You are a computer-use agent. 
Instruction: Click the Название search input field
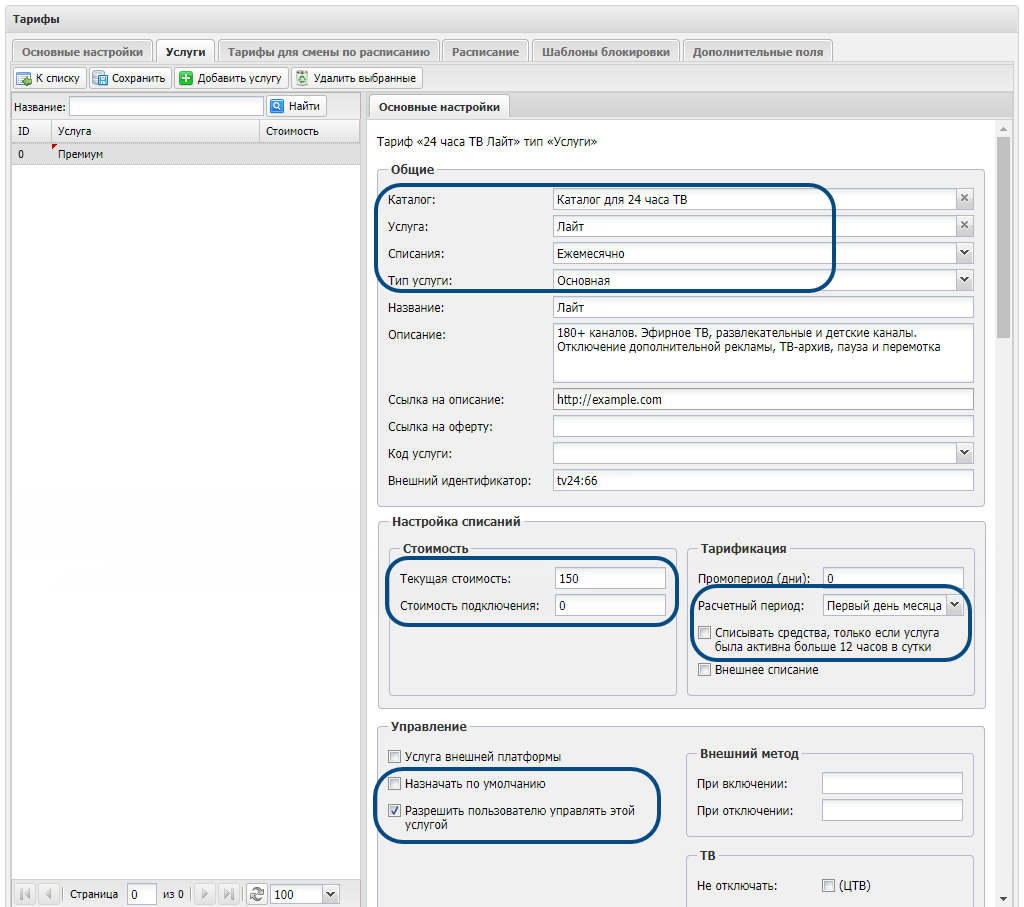point(166,106)
